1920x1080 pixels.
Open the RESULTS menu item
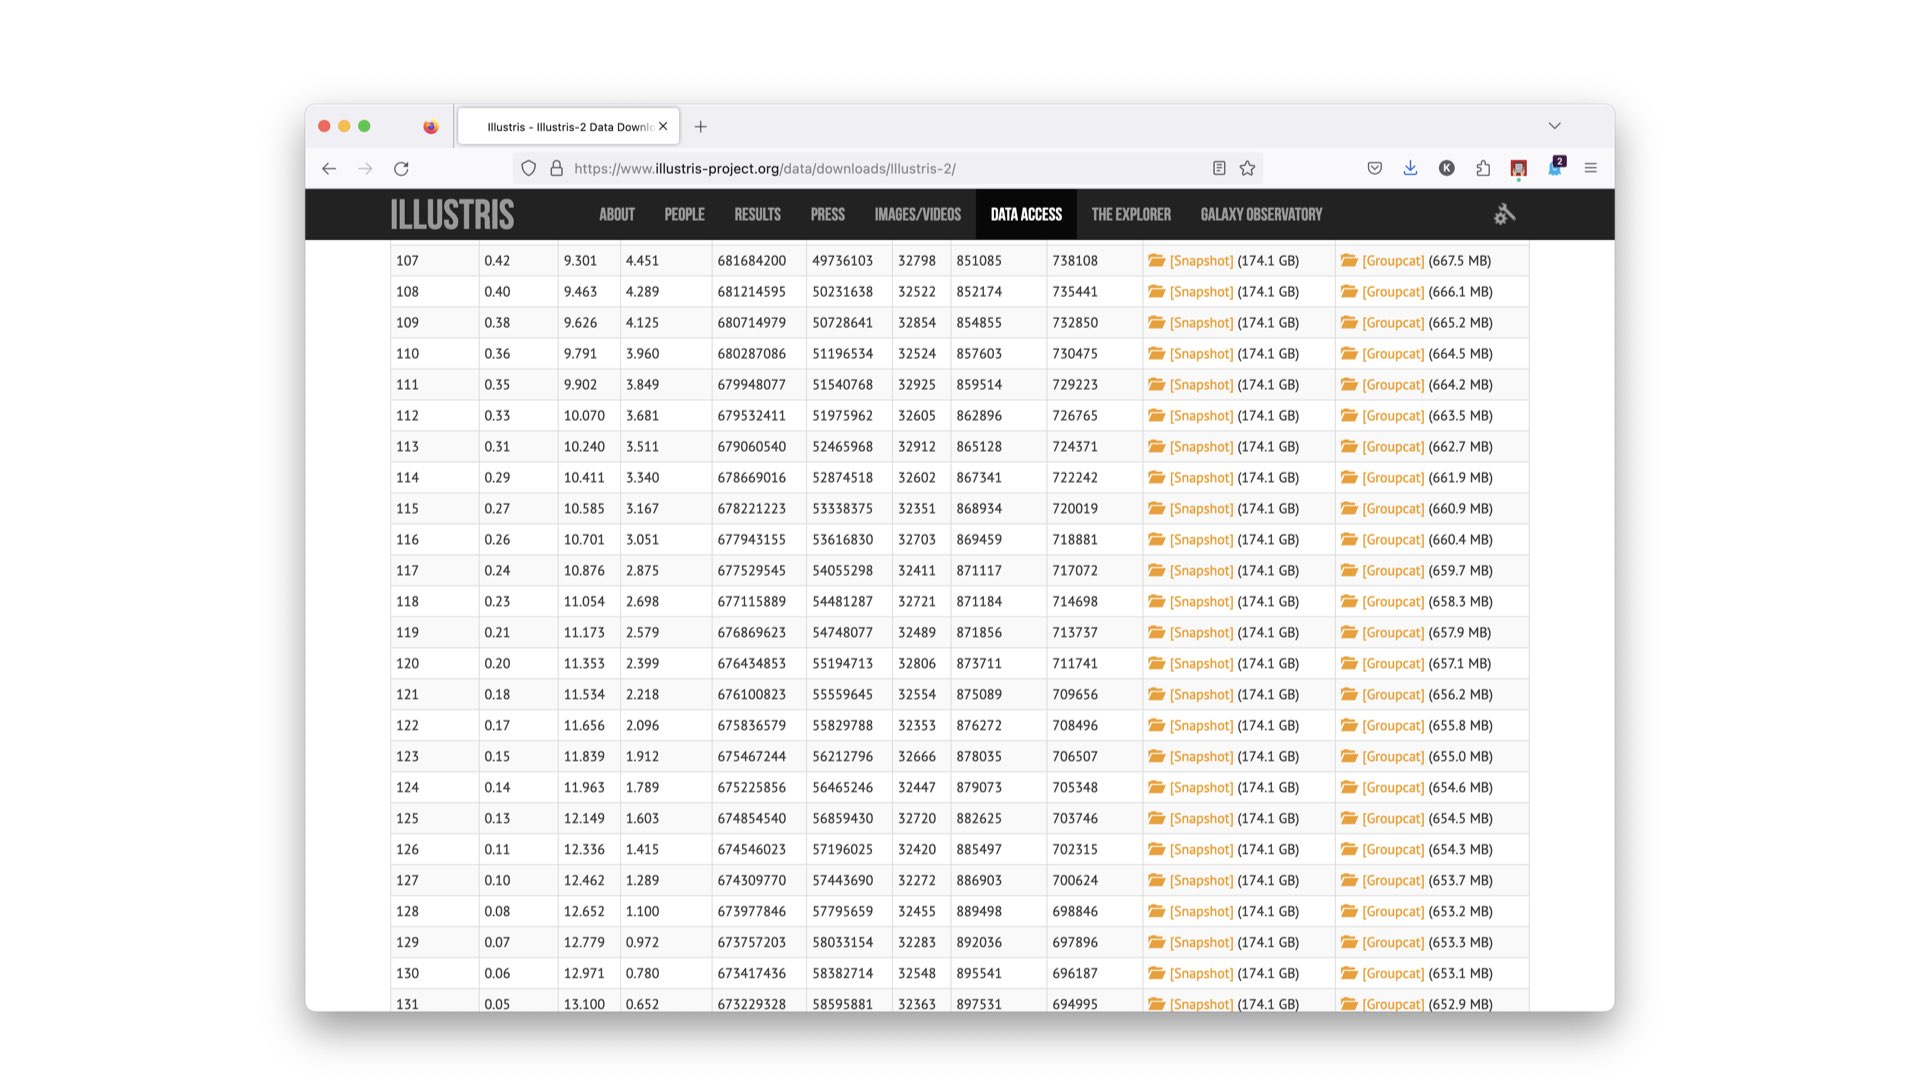pos(757,214)
